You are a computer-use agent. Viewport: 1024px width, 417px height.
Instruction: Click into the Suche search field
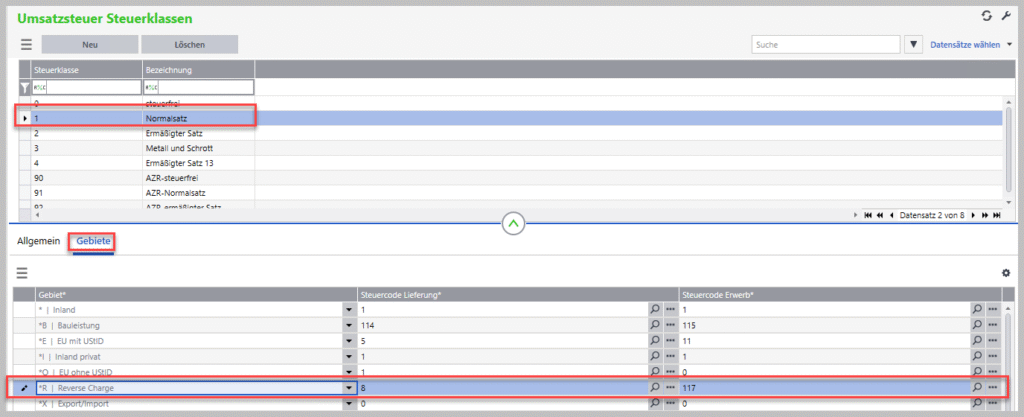click(x=824, y=45)
